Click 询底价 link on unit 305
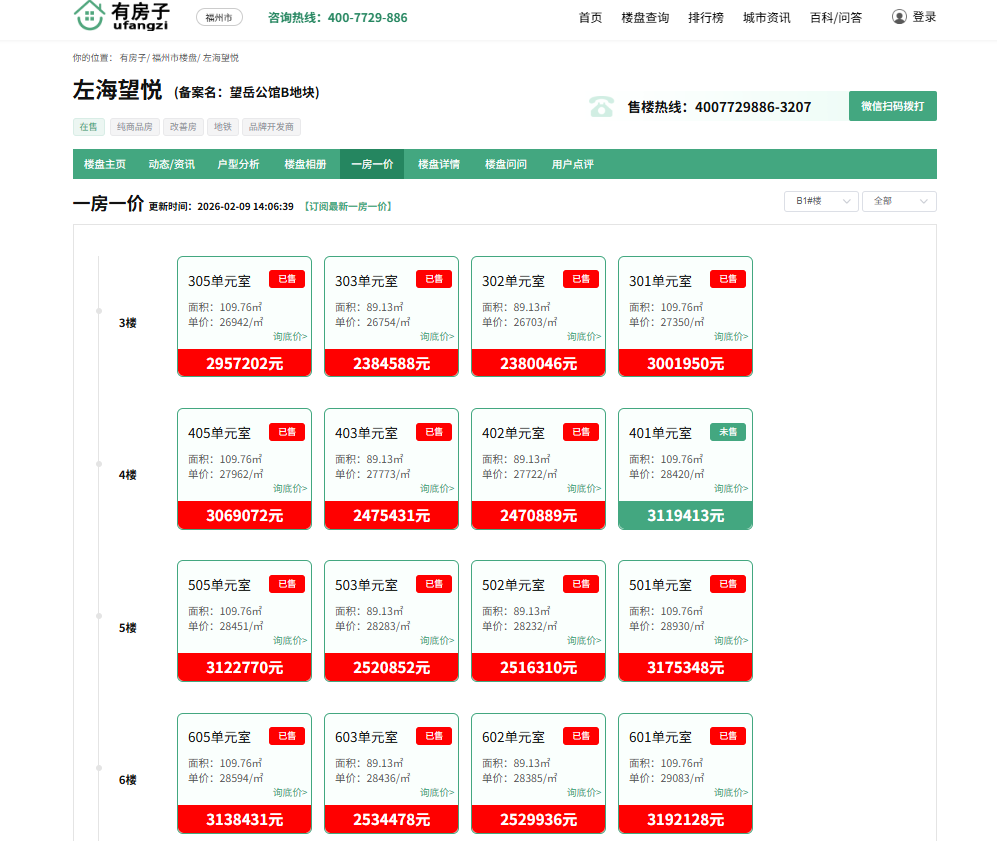This screenshot has width=997, height=841. click(x=290, y=337)
